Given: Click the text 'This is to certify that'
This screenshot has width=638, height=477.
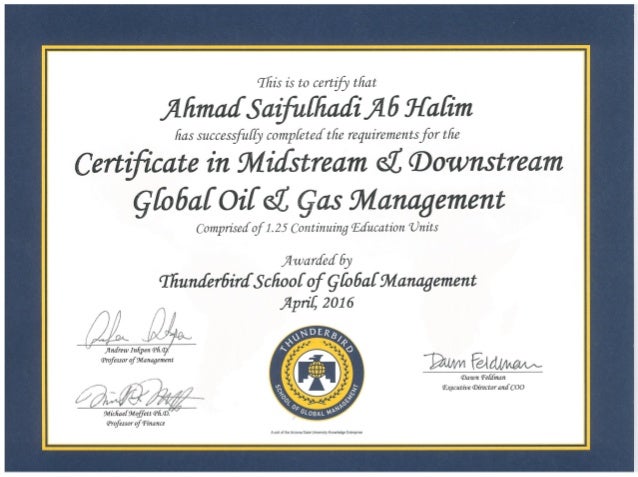Looking at the screenshot, I should click(317, 83).
